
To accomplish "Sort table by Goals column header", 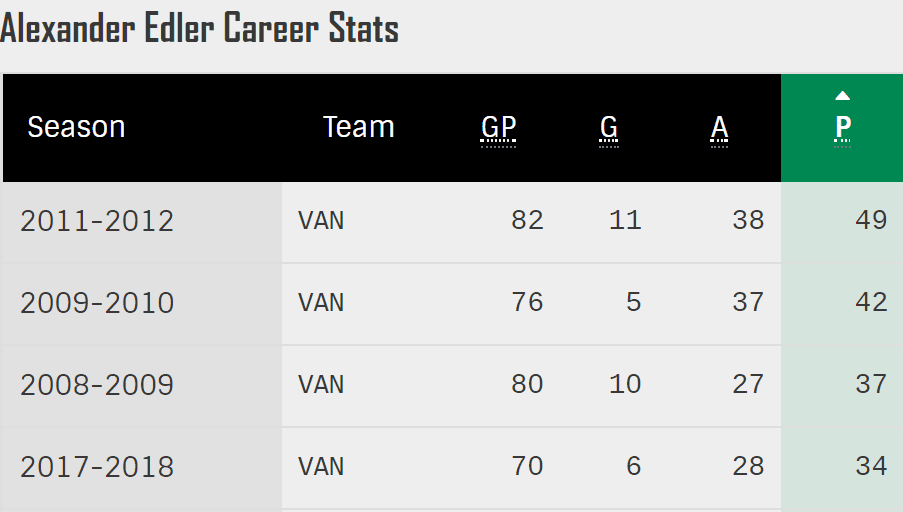I will point(608,128).
